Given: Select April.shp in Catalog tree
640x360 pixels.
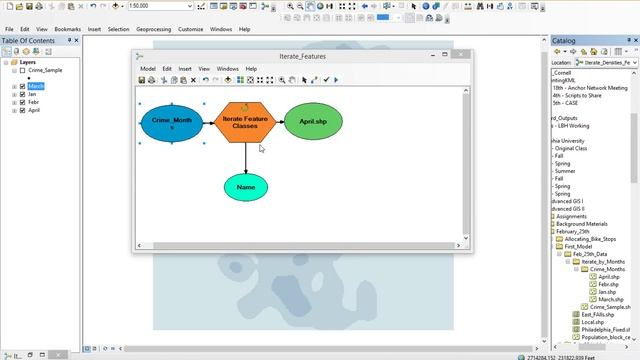Looking at the screenshot, I should pos(609,277).
